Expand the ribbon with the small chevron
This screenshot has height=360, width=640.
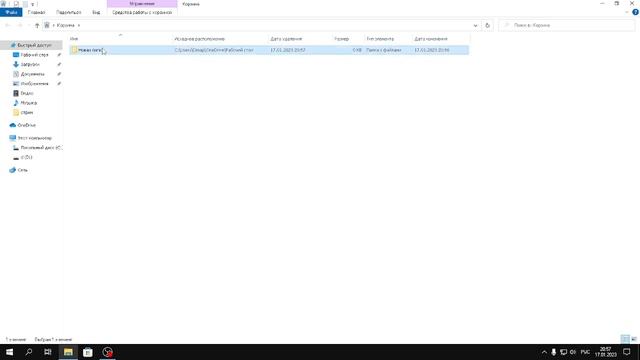[x=627, y=12]
